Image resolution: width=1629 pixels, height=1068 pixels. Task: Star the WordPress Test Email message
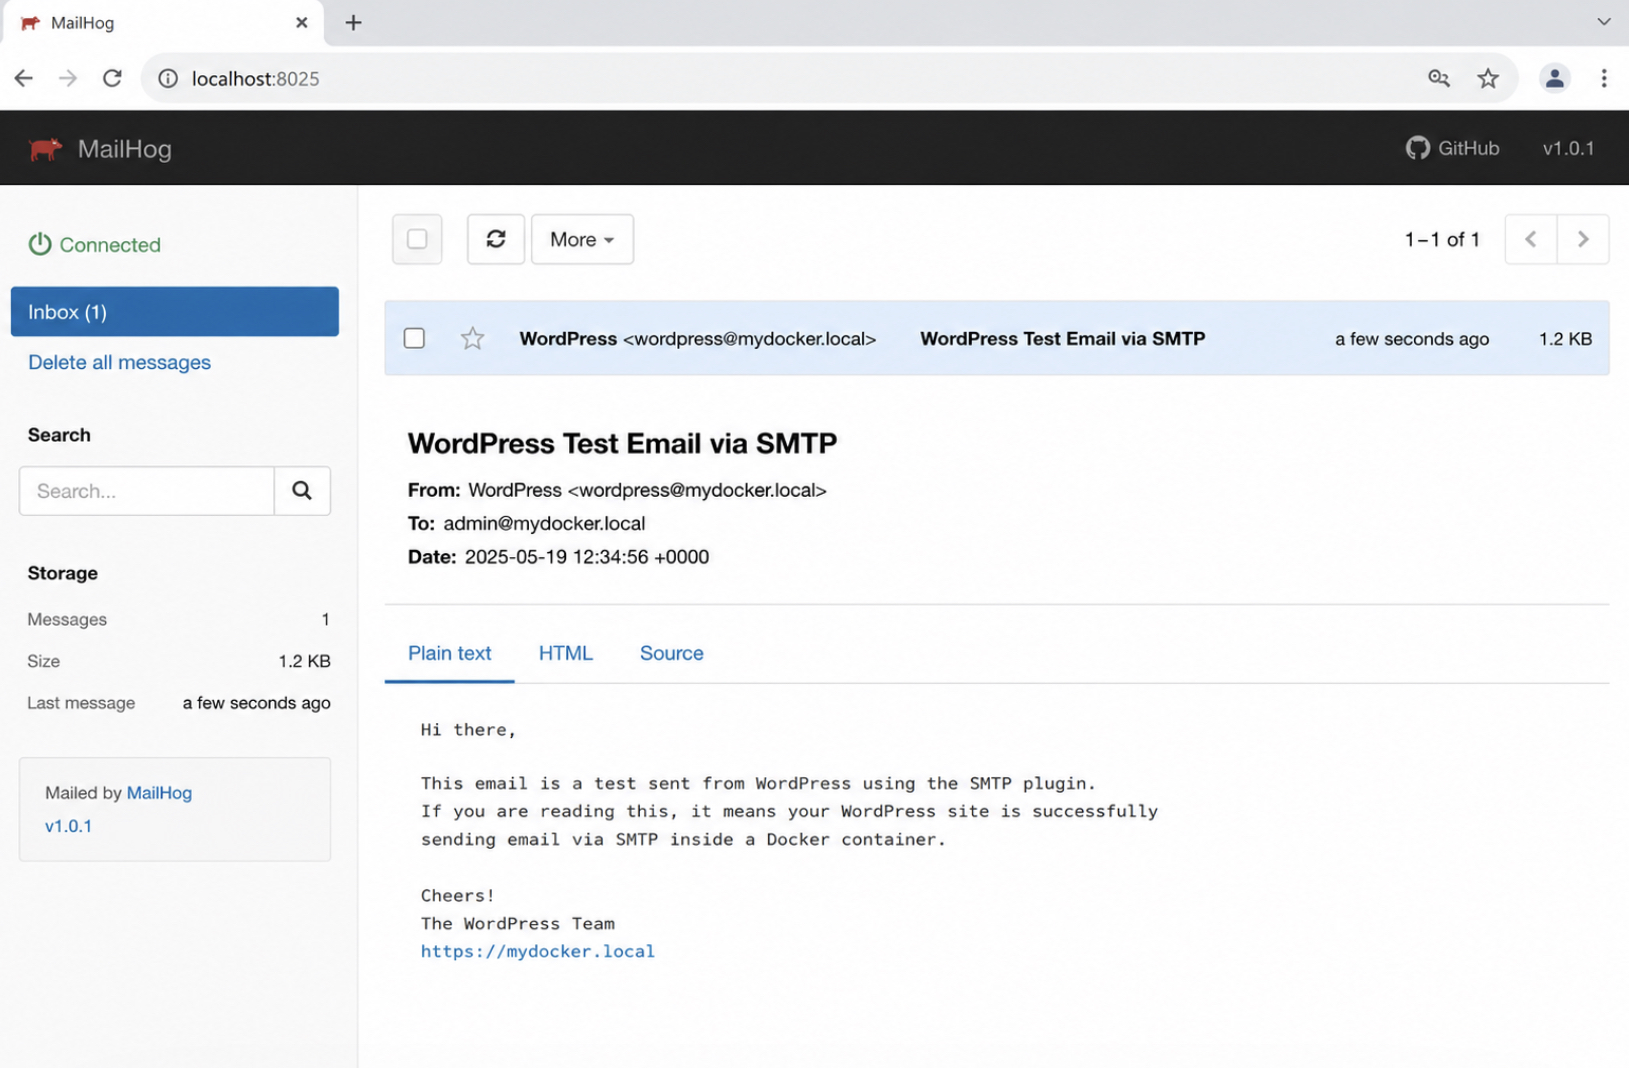[472, 339]
